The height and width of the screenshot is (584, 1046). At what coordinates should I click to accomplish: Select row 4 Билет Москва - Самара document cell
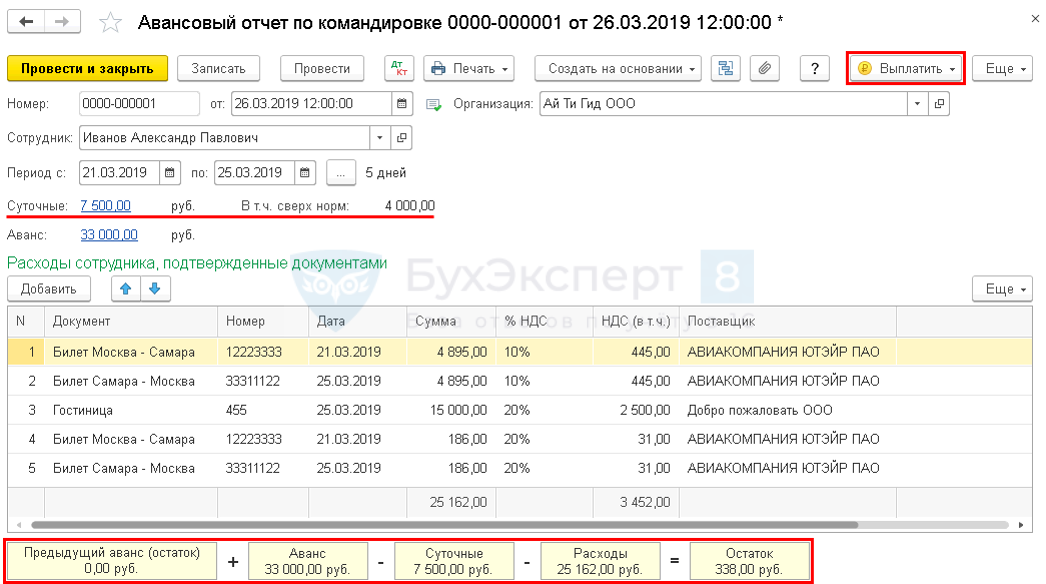point(131,439)
